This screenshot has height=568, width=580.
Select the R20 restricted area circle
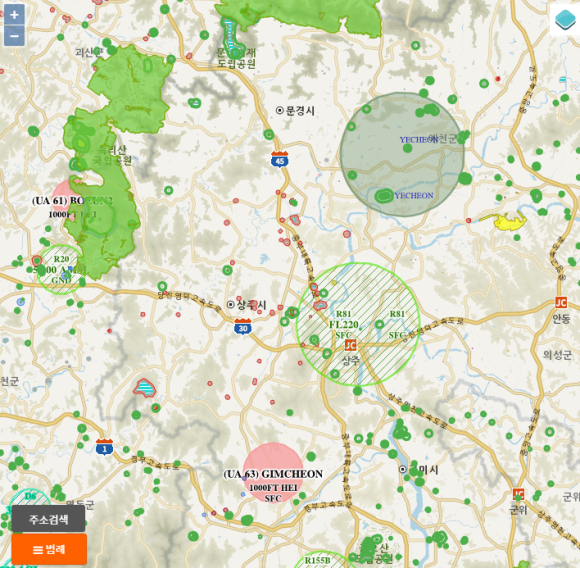(61, 269)
